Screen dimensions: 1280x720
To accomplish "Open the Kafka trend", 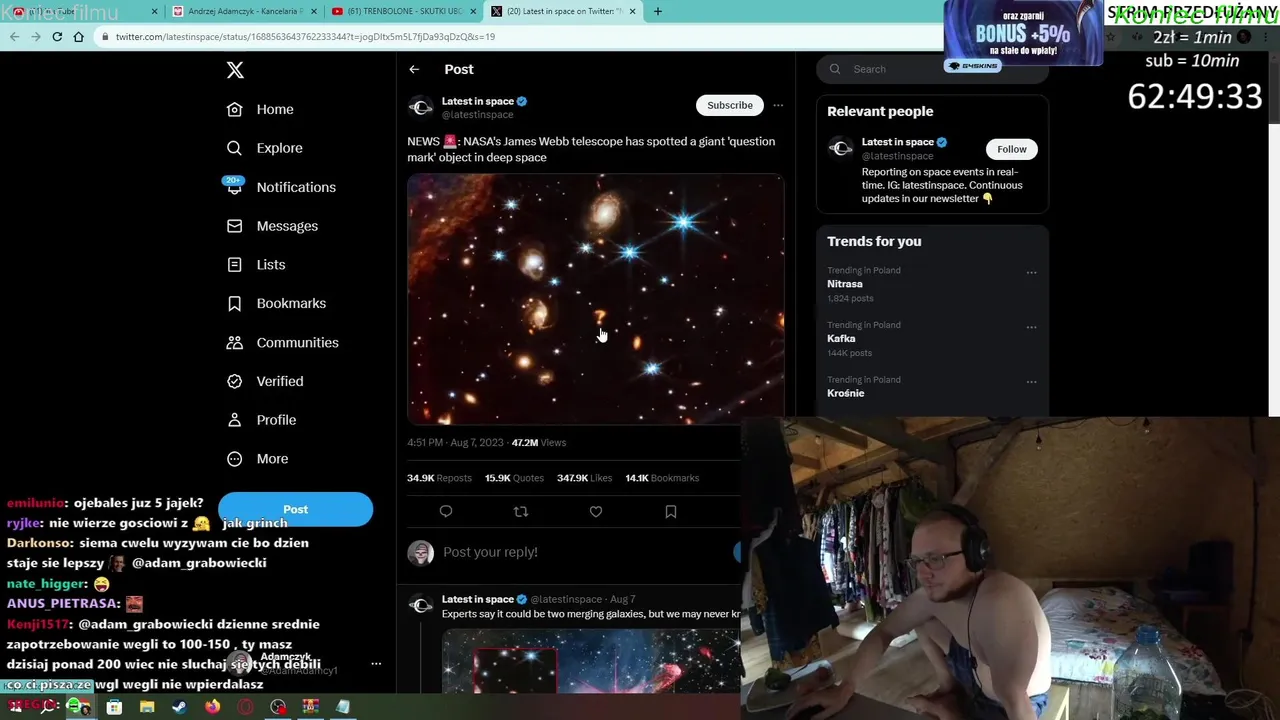I will [x=841, y=338].
